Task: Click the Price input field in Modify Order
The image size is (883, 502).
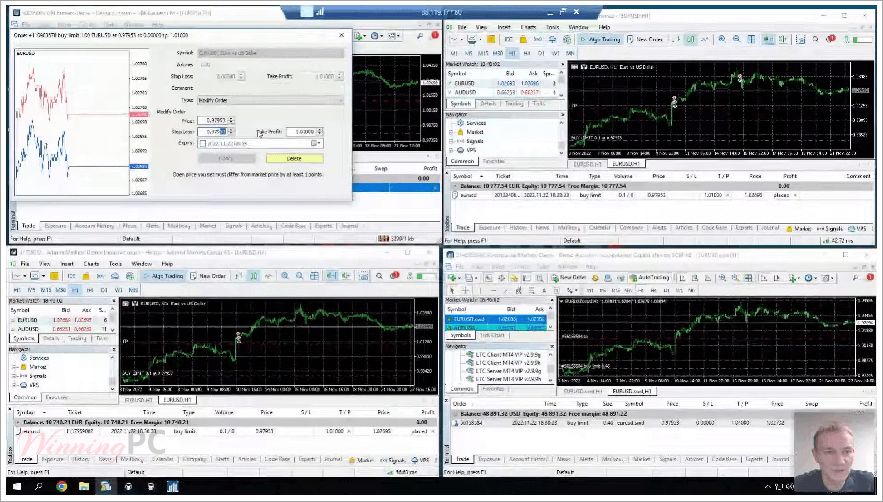Action: (x=213, y=121)
